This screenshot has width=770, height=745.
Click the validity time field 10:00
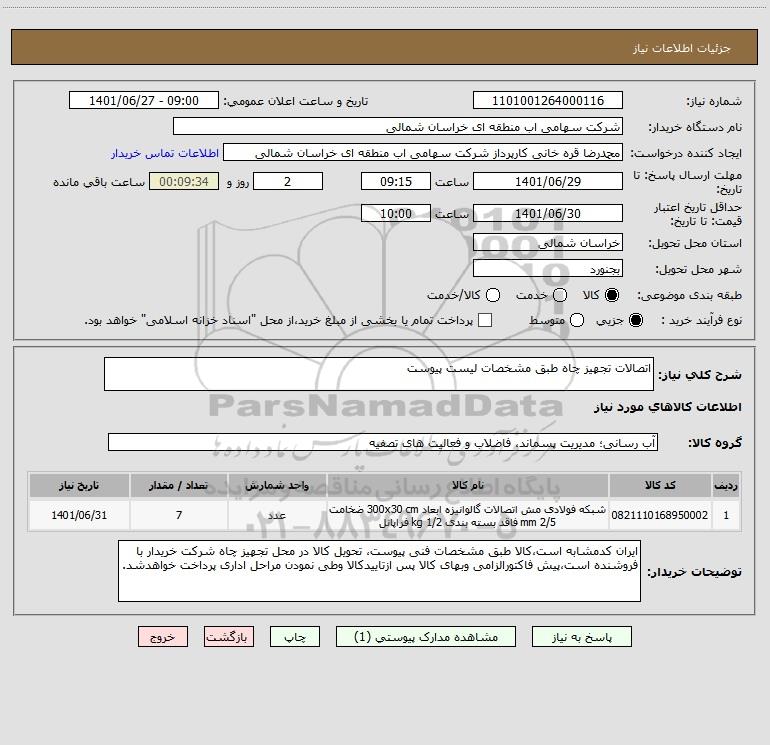396,213
